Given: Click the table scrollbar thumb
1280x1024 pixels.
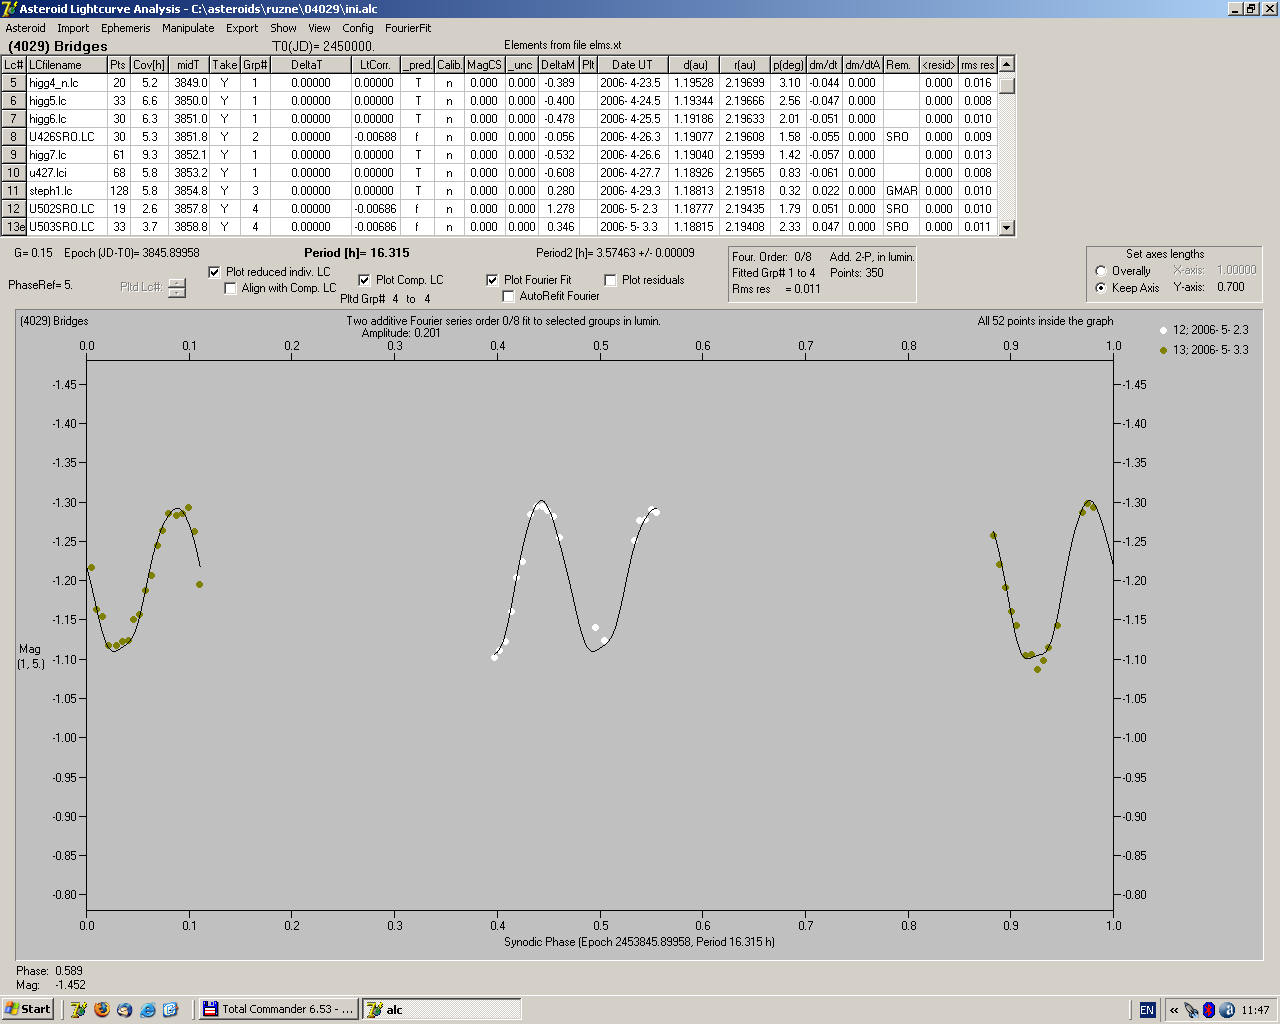Looking at the screenshot, I should (1007, 84).
